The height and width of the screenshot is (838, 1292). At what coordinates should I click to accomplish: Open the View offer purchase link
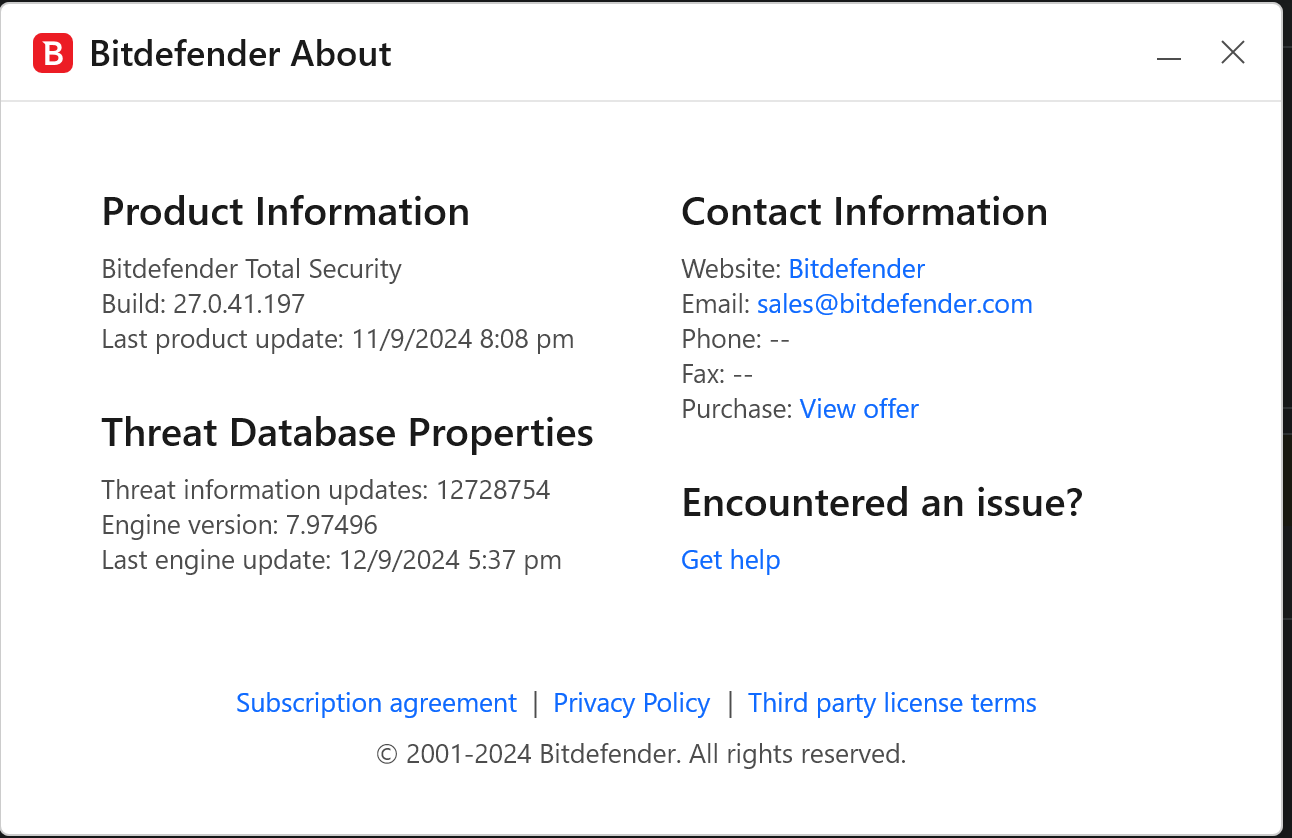coord(859,409)
